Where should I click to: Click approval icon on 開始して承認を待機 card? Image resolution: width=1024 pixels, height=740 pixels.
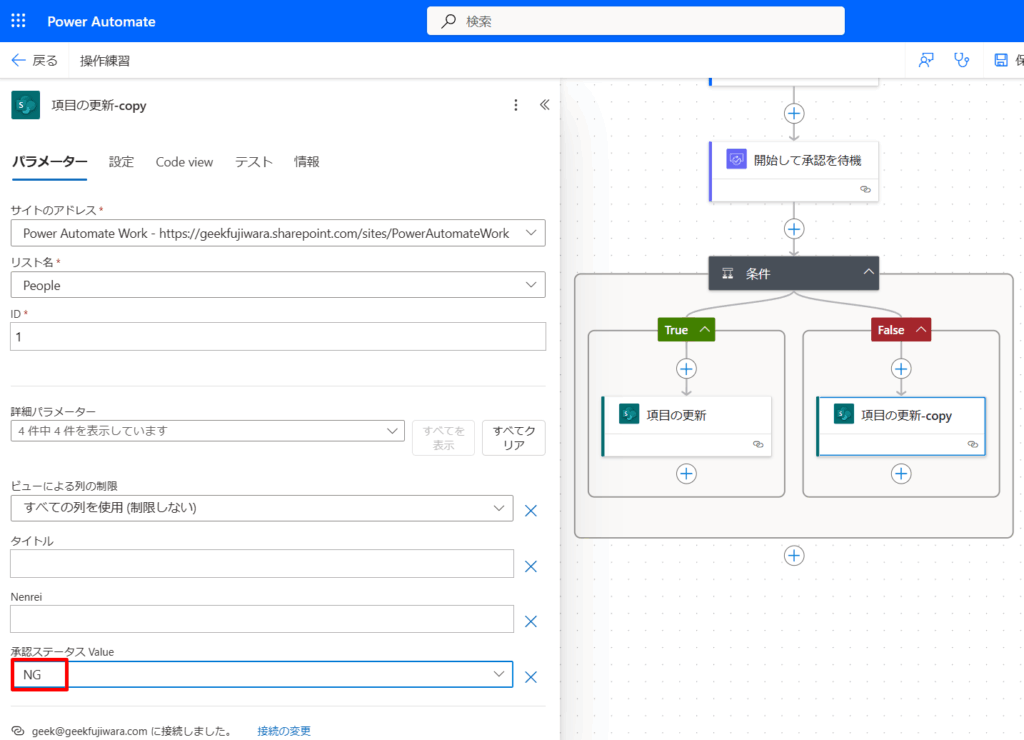[737, 159]
